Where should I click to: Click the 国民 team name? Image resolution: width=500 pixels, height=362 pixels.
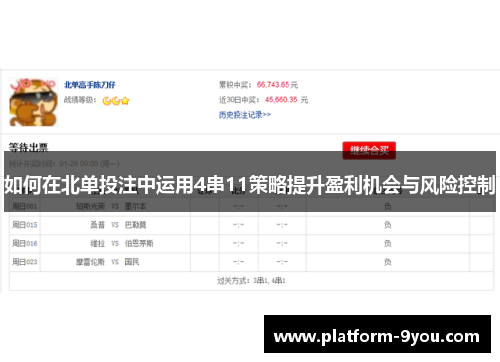[x=132, y=262]
